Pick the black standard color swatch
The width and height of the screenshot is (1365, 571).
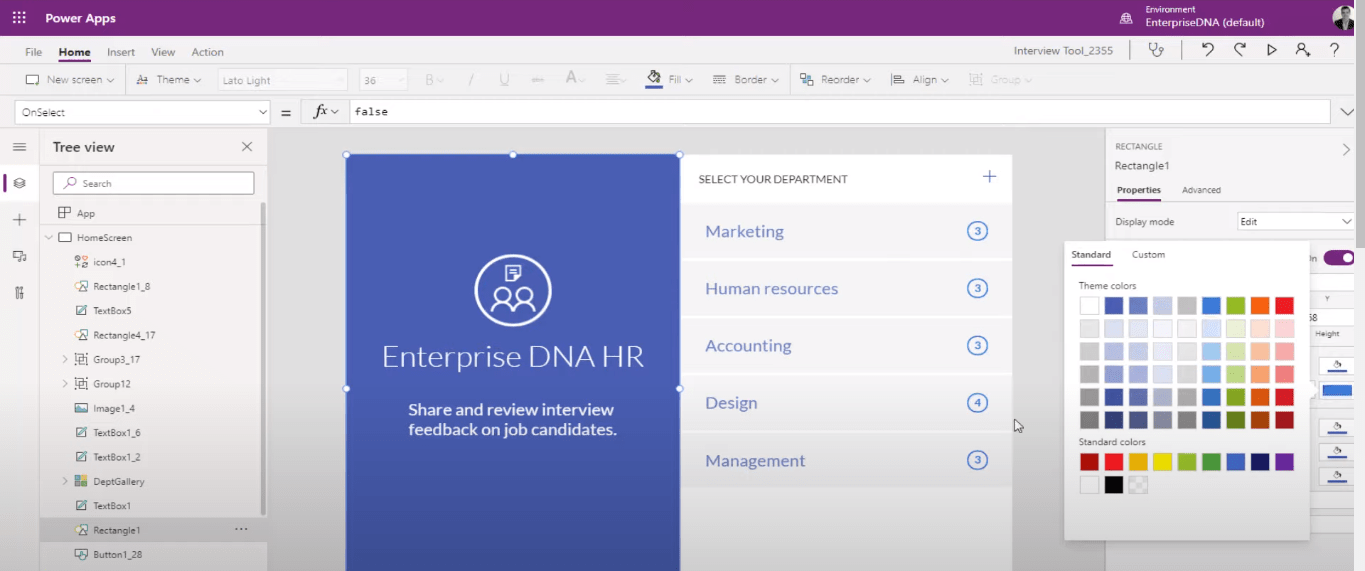1114,485
